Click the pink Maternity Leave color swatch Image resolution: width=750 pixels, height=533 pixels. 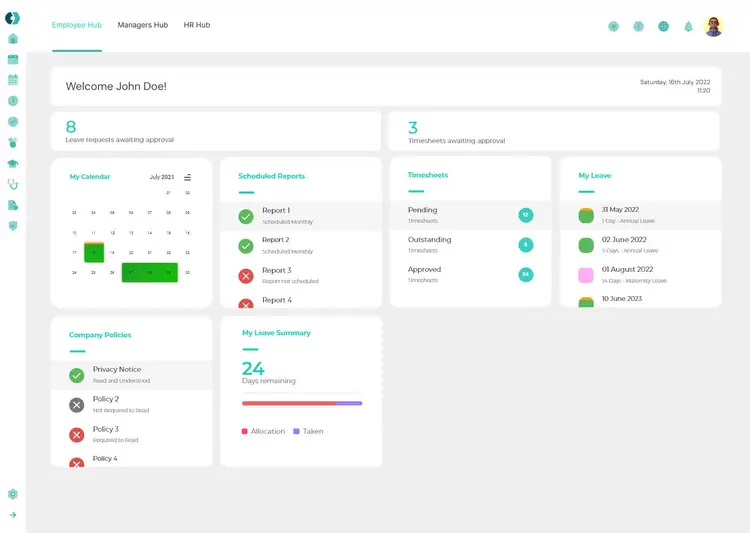(586, 275)
